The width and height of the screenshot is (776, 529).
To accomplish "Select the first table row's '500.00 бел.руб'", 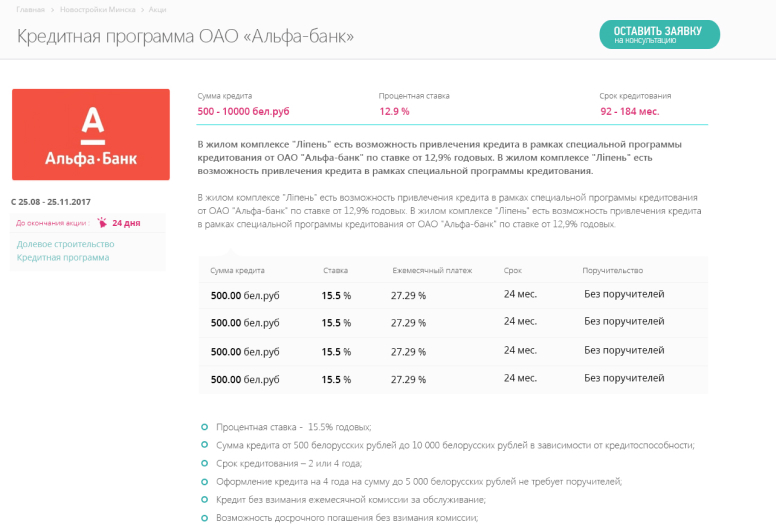I will tap(245, 296).
